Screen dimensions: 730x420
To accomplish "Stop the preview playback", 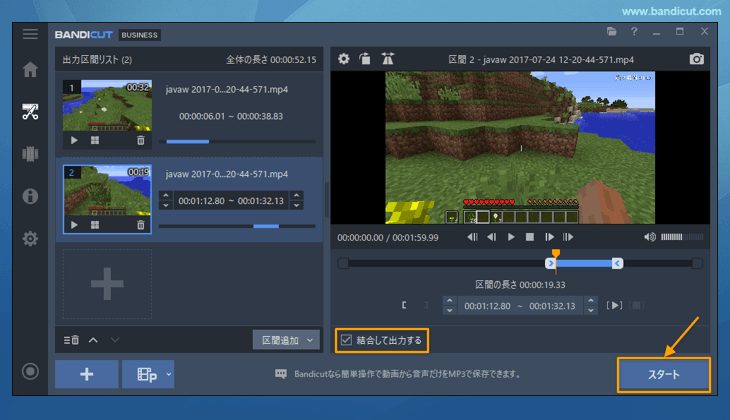I will tap(530, 237).
